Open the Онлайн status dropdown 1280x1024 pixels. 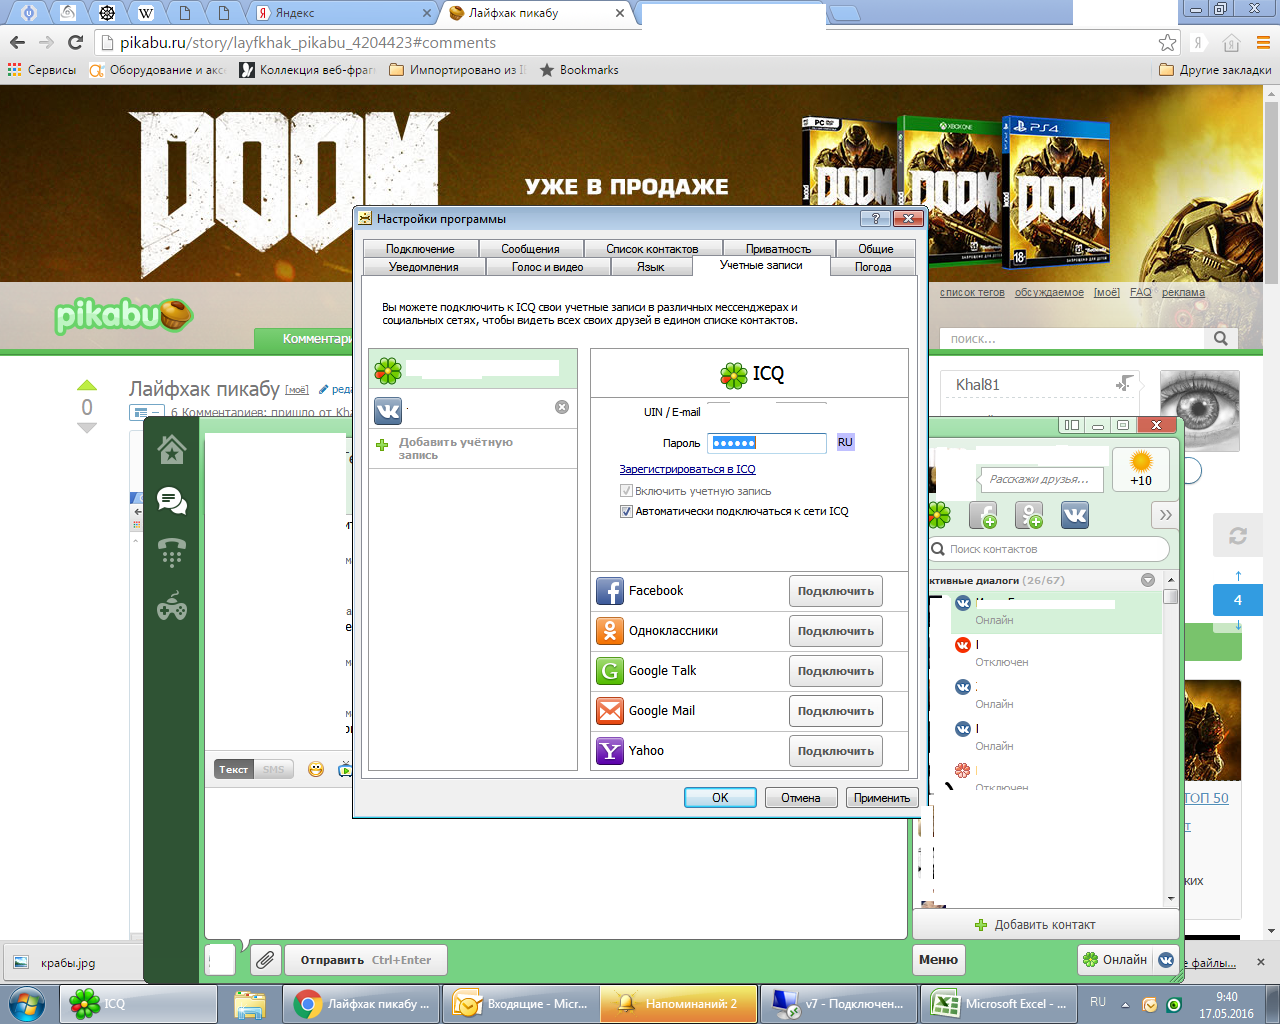click(1115, 960)
